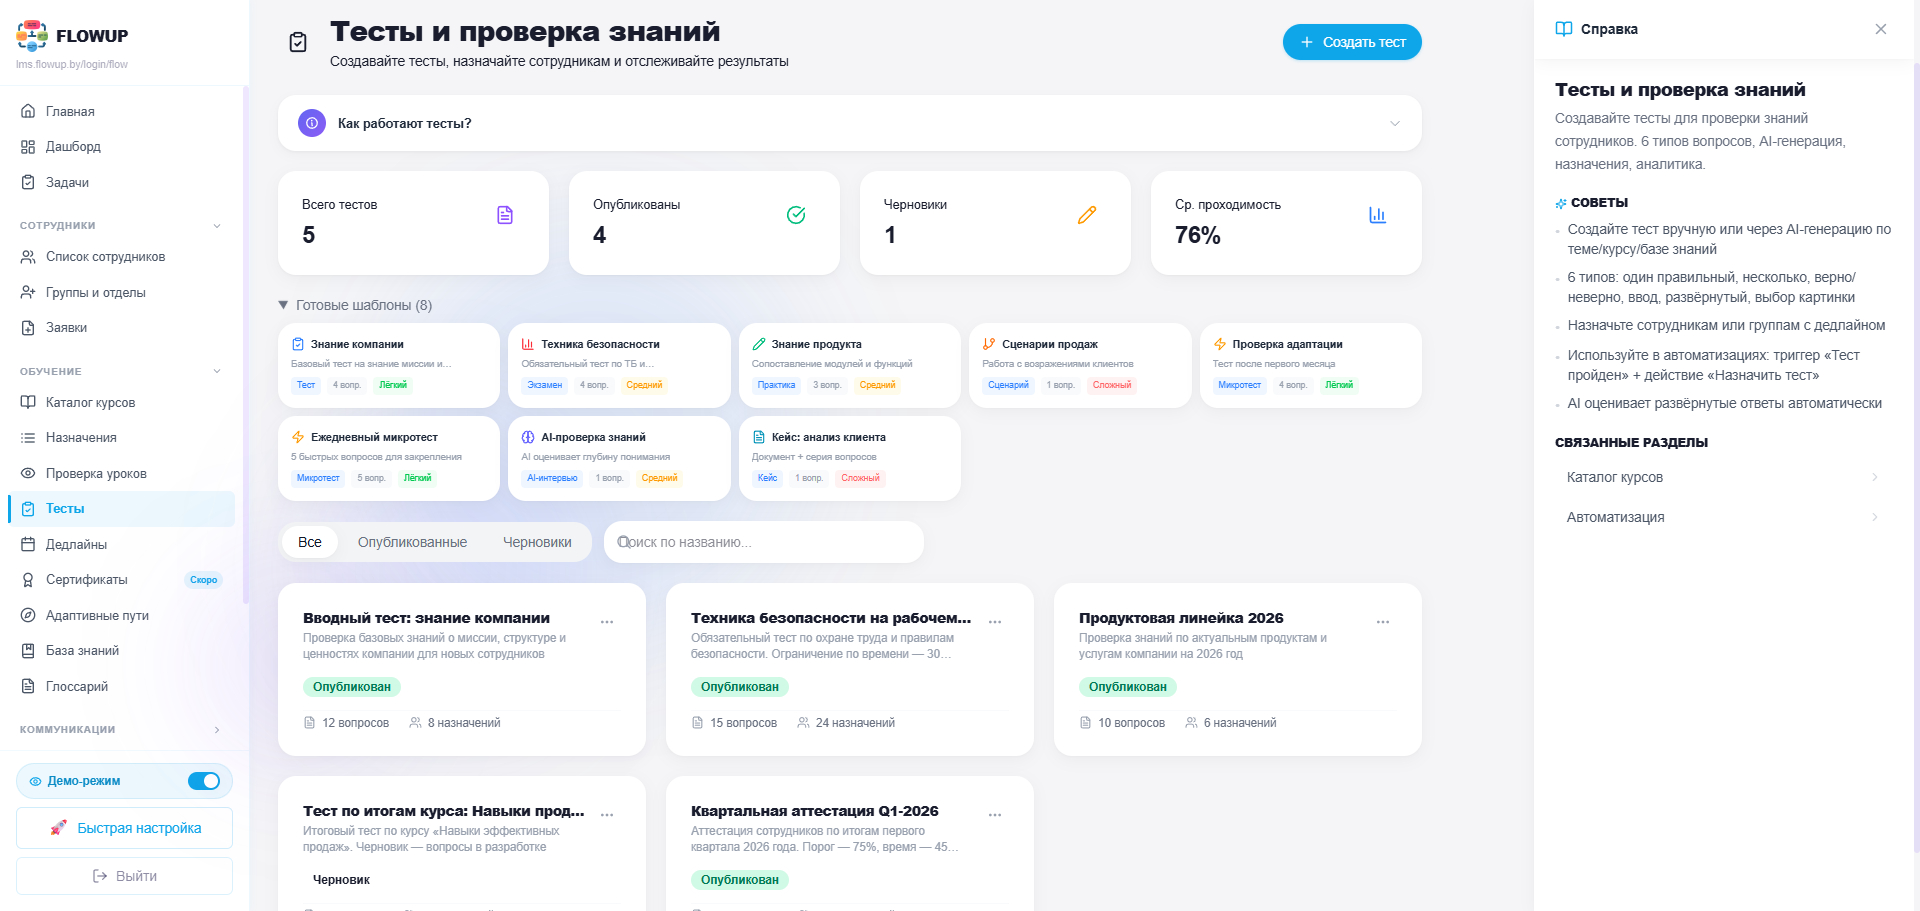
Task: Open menu for Квартальная аттестация Q1-2026
Action: (x=995, y=815)
